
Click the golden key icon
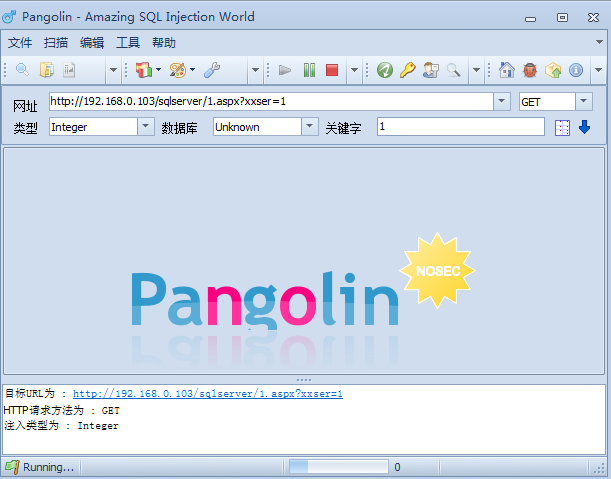(x=408, y=70)
